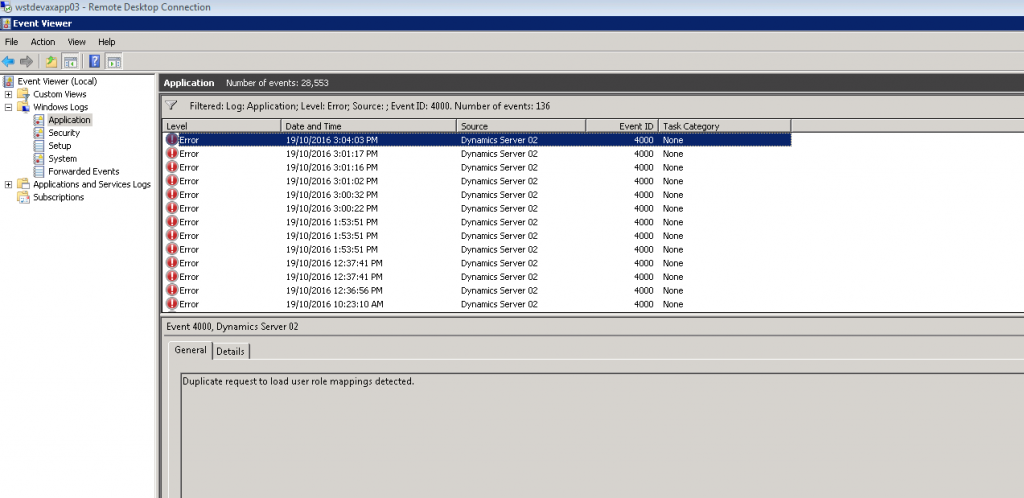1024x498 pixels.
Task: Sort by the Level column header
Action: [222, 126]
